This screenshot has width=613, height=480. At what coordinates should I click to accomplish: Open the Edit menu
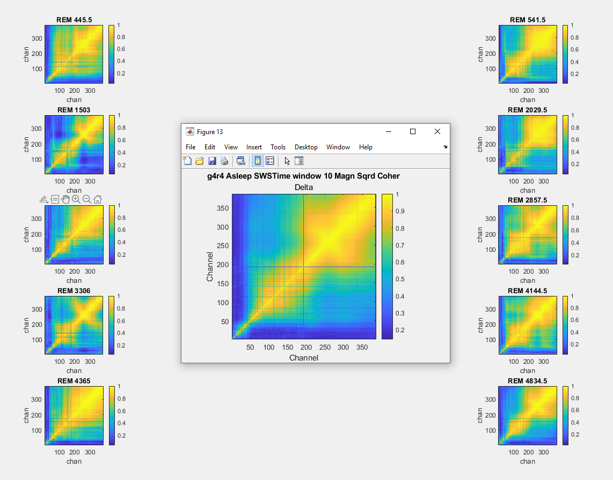pos(210,147)
